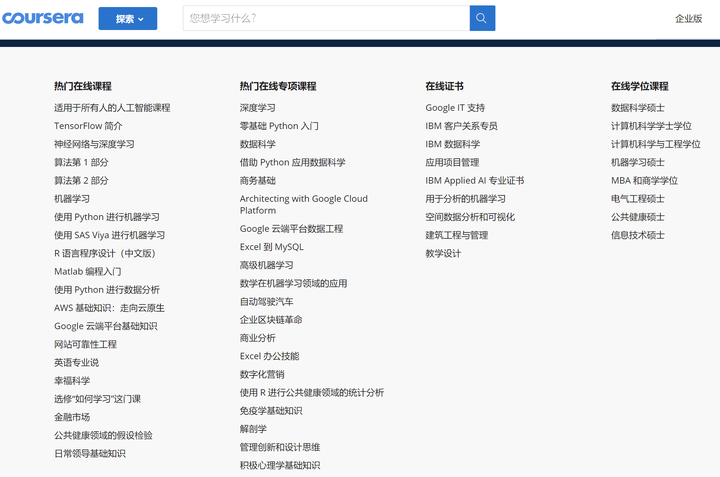Open 日常领导基础知识 link
The width and height of the screenshot is (720, 477).
point(90,454)
